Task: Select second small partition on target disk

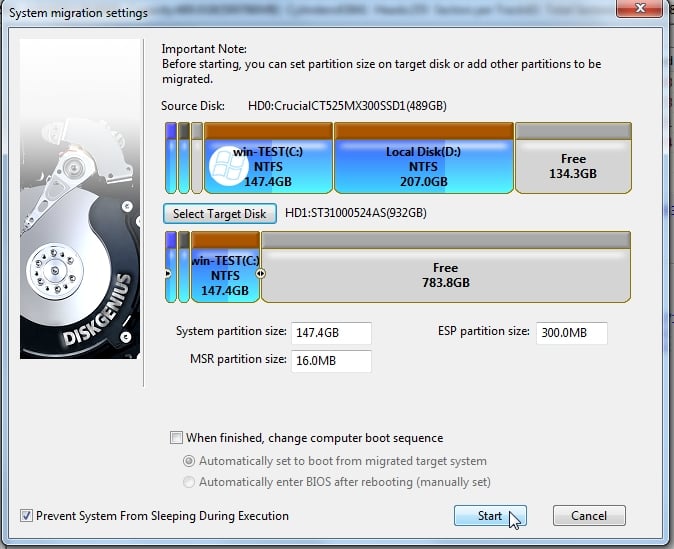Action: 184,267
